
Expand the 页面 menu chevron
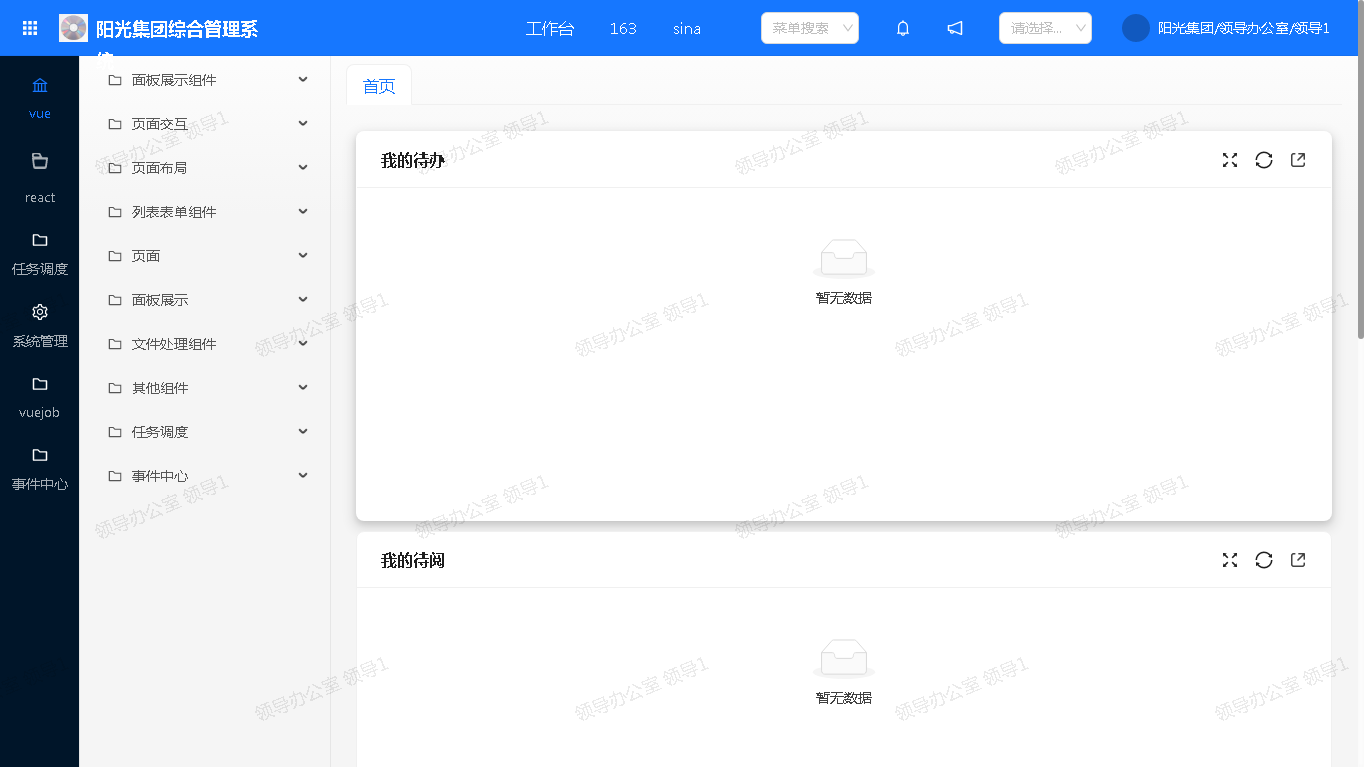tap(303, 255)
